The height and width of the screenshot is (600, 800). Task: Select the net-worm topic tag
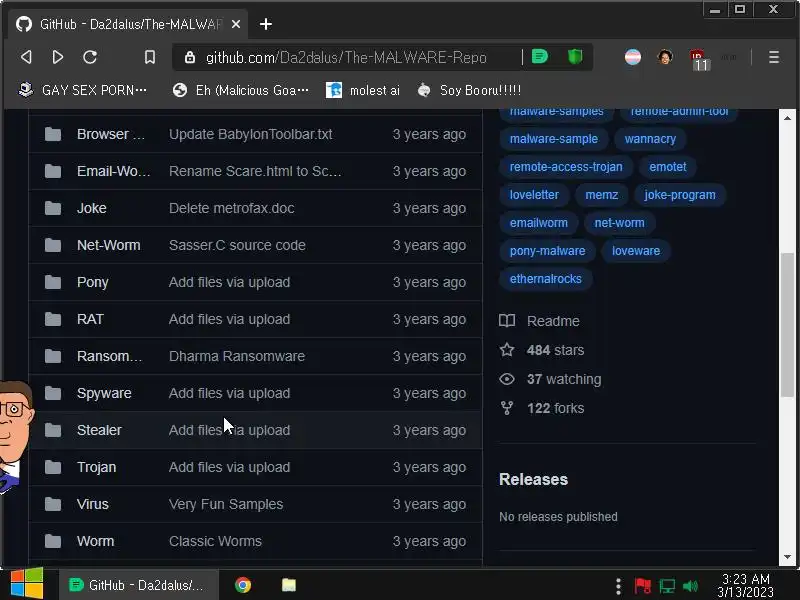click(619, 223)
